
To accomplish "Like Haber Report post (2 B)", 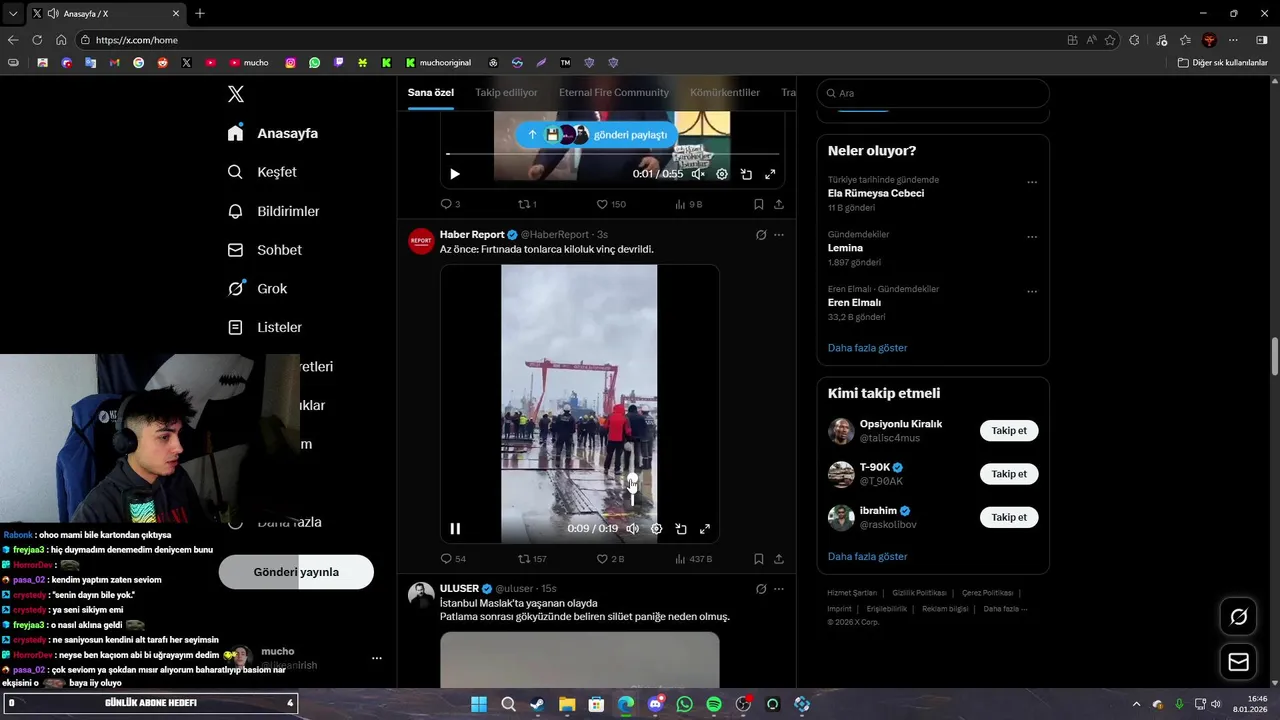I will [x=610, y=559].
